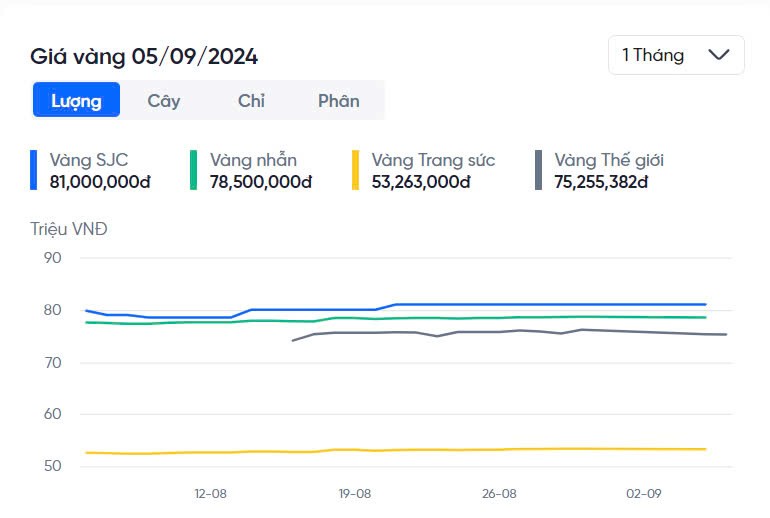
Task: Open the "1 Tháng" time range dropdown
Action: (x=675, y=55)
